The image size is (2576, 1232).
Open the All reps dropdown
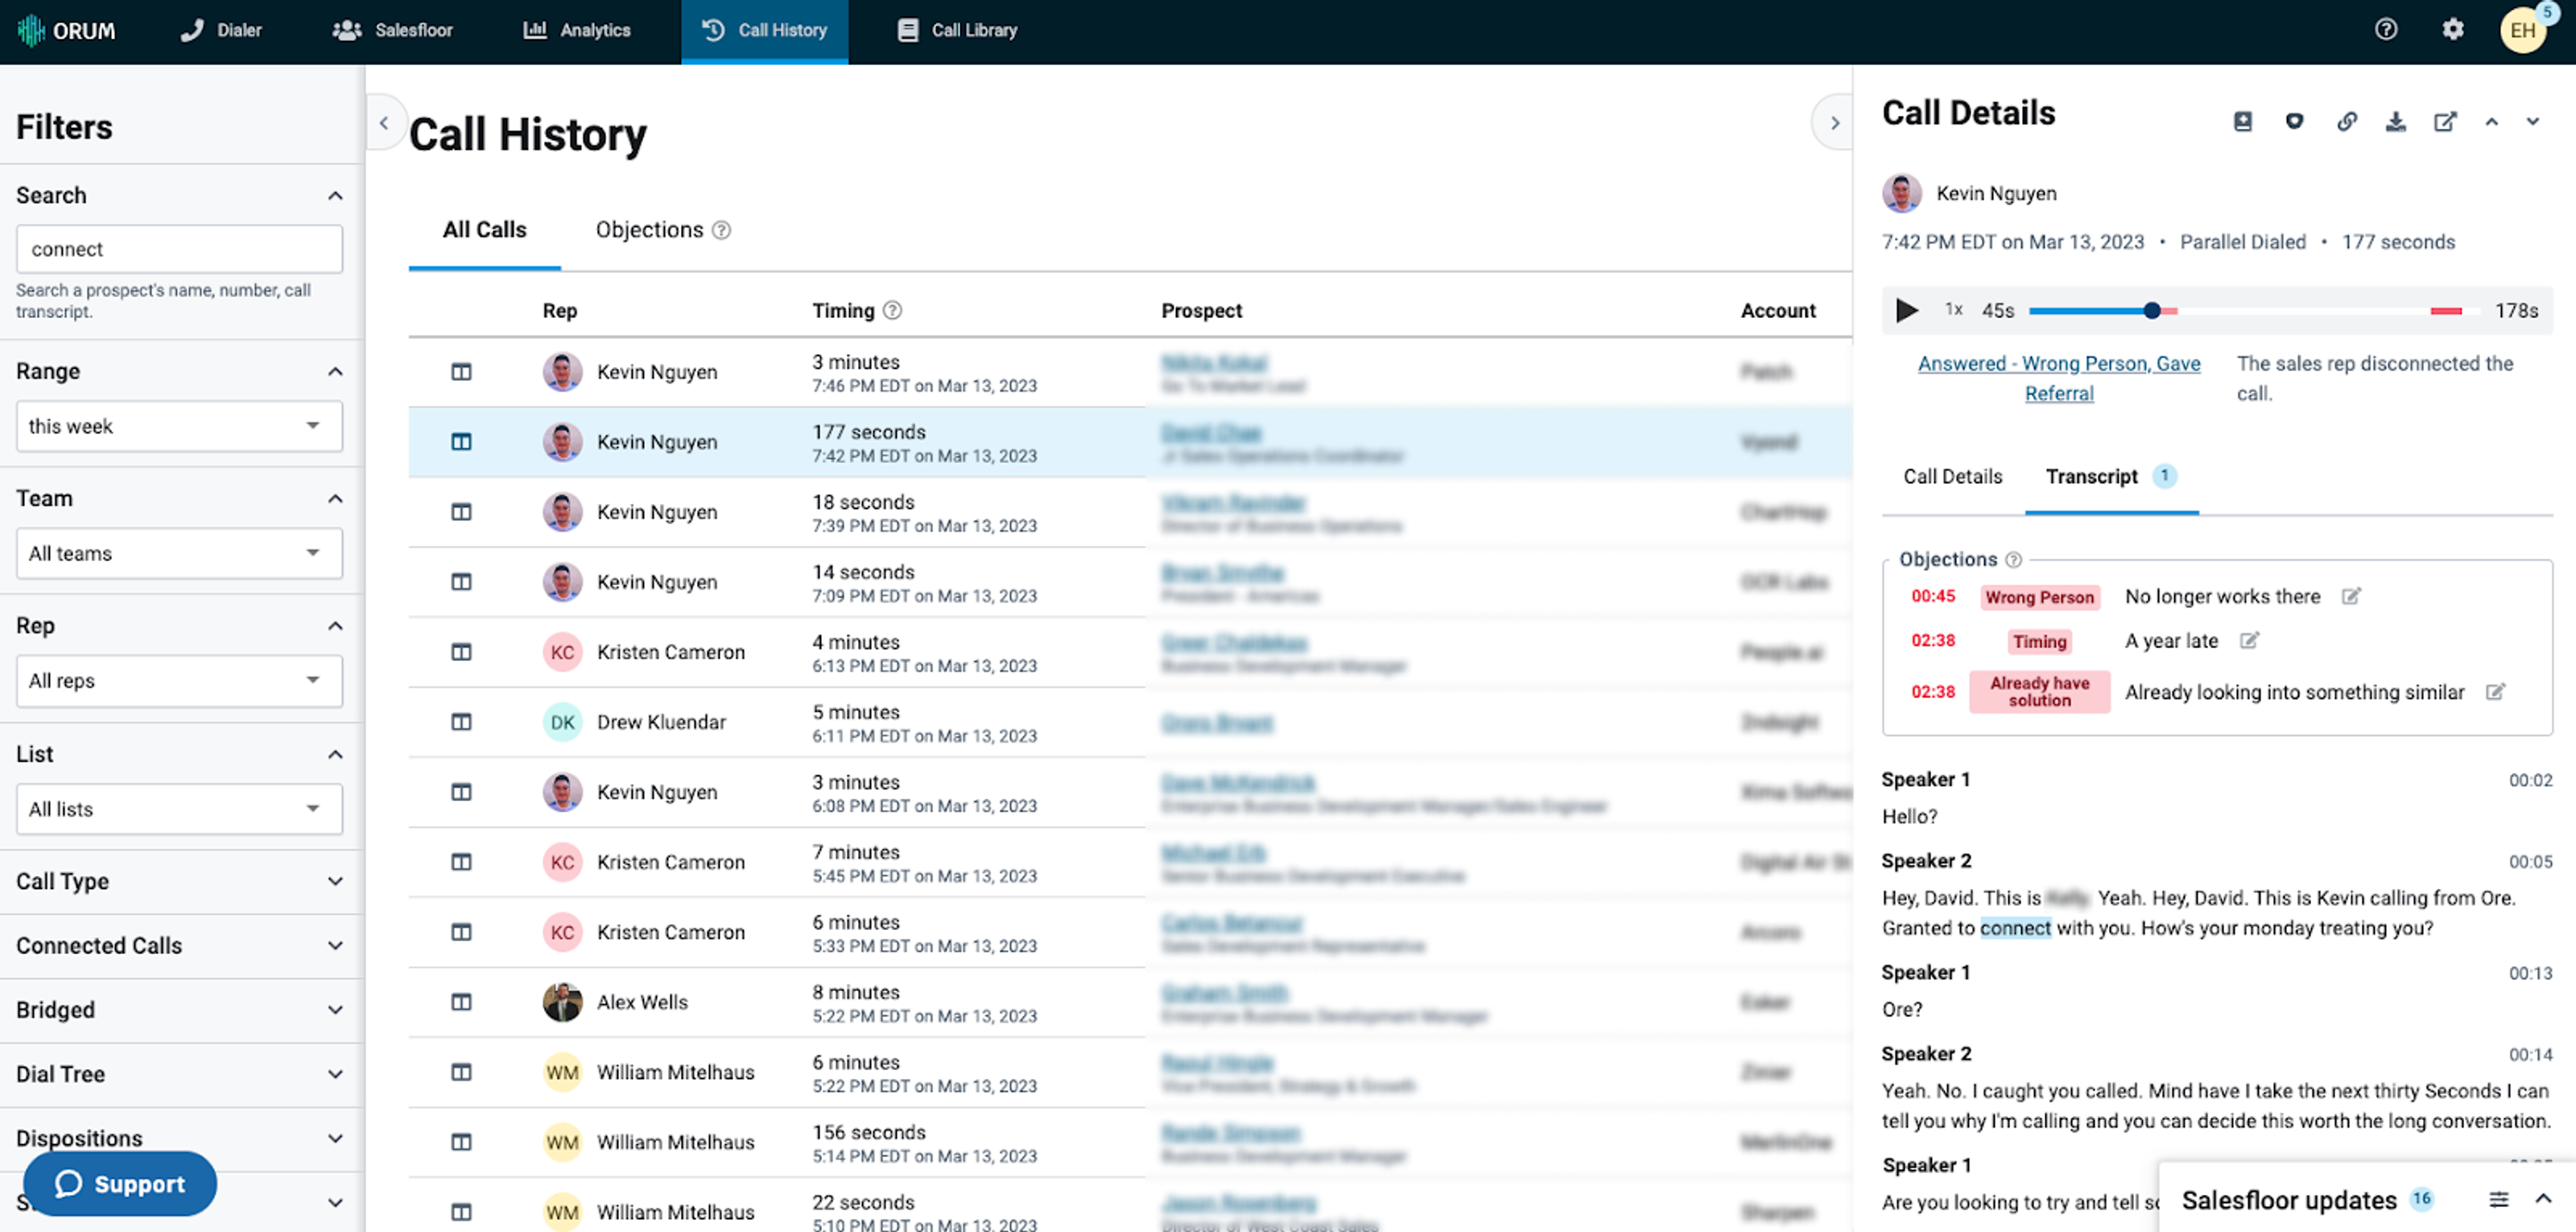point(179,681)
